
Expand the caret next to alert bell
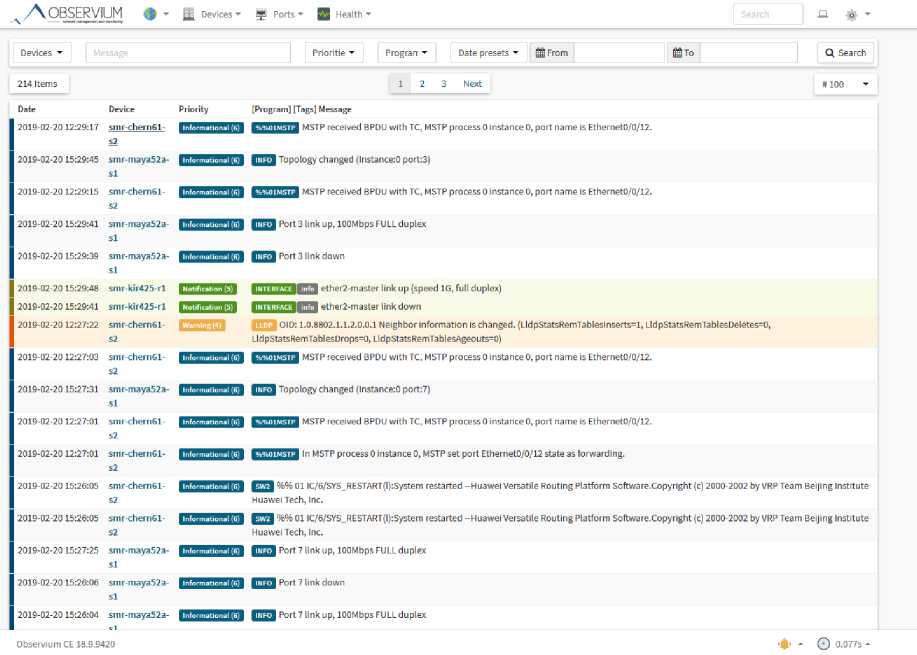click(x=800, y=644)
